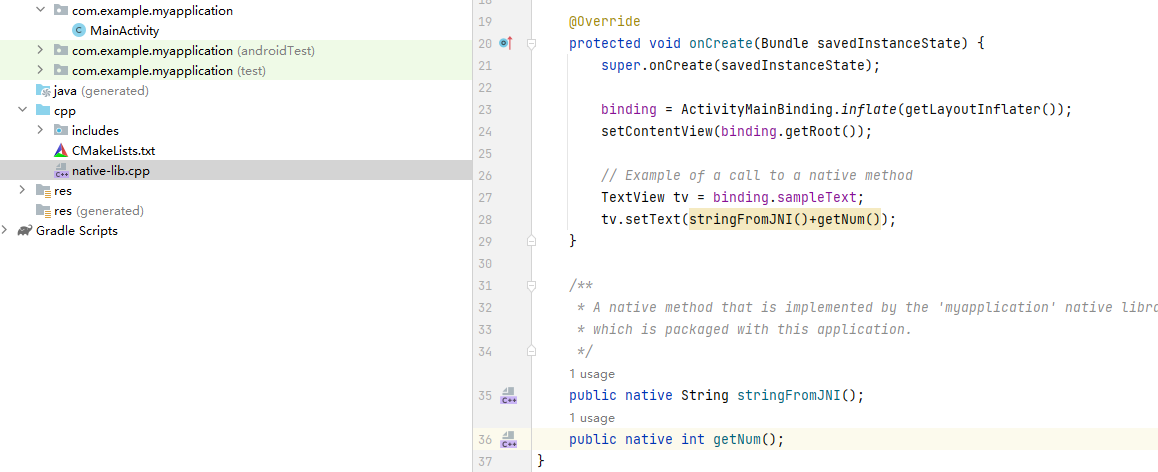
Task: Click the java (generated) folder icon
Action: coord(43,91)
